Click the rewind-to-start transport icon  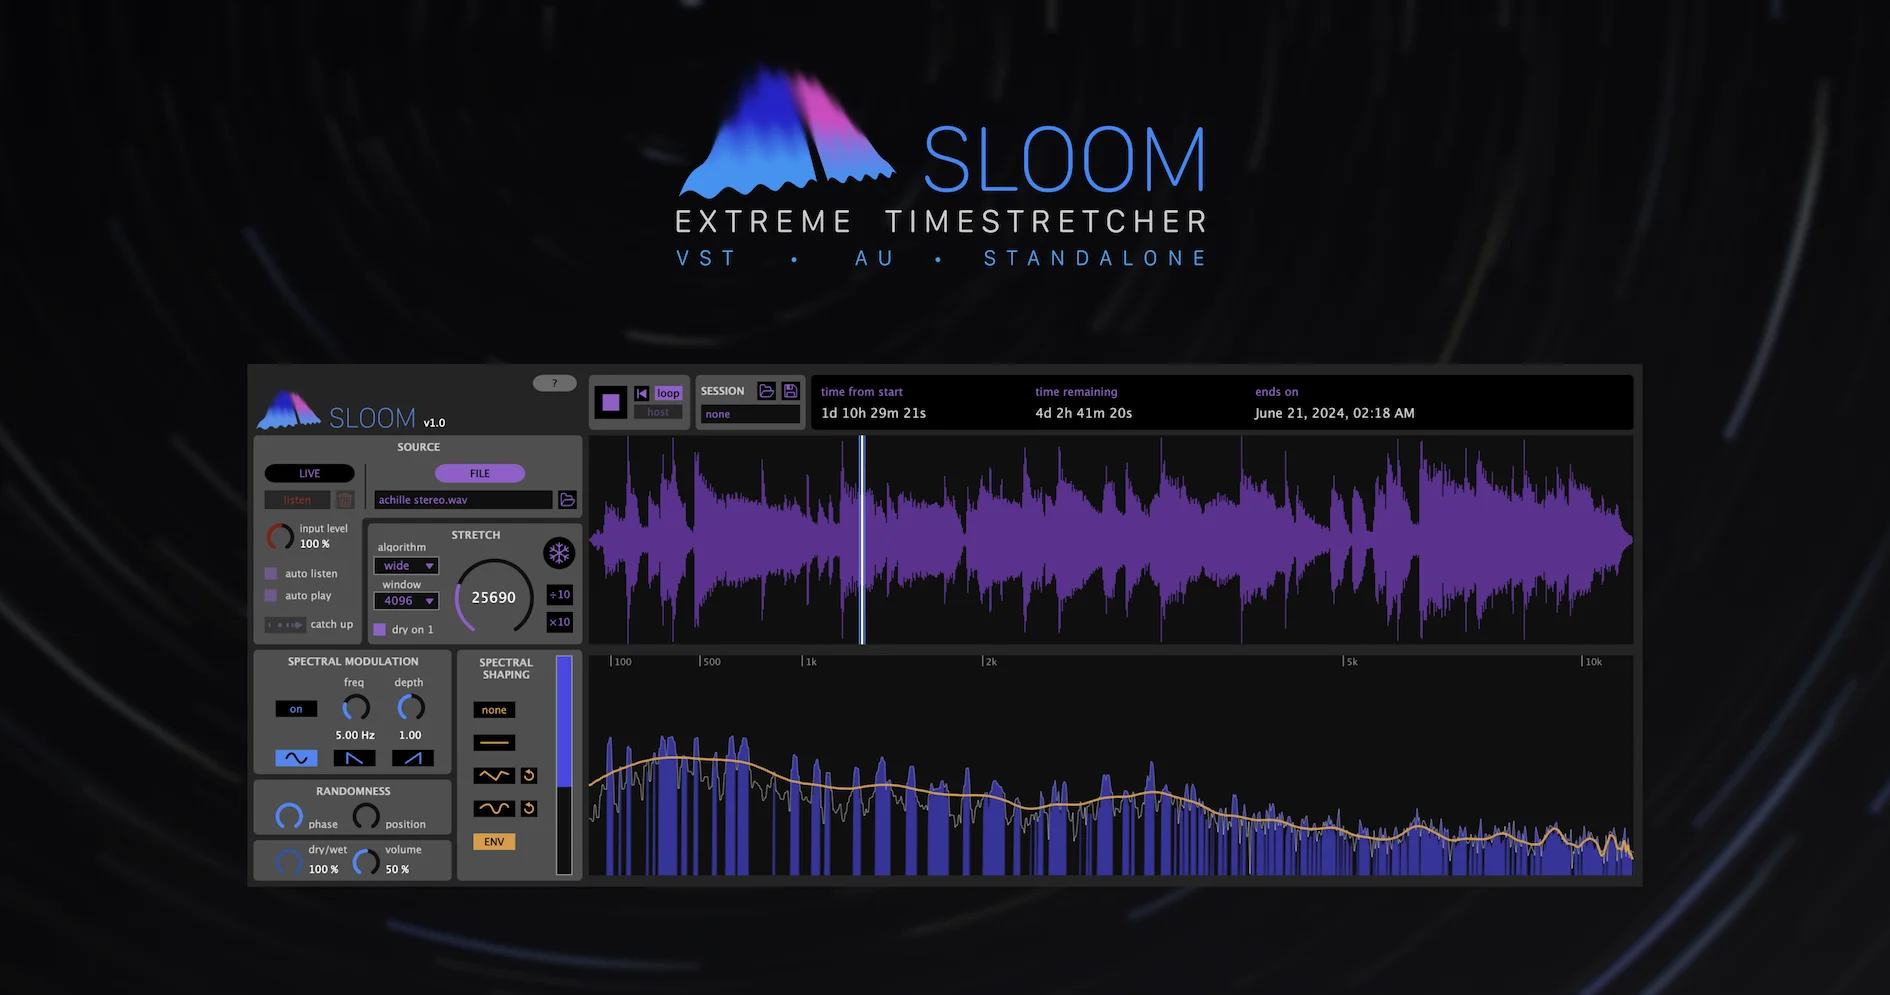point(641,394)
